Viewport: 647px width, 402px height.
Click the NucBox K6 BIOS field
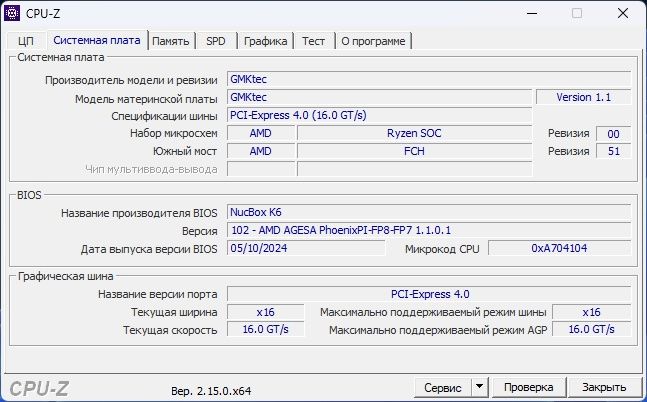[429, 212]
